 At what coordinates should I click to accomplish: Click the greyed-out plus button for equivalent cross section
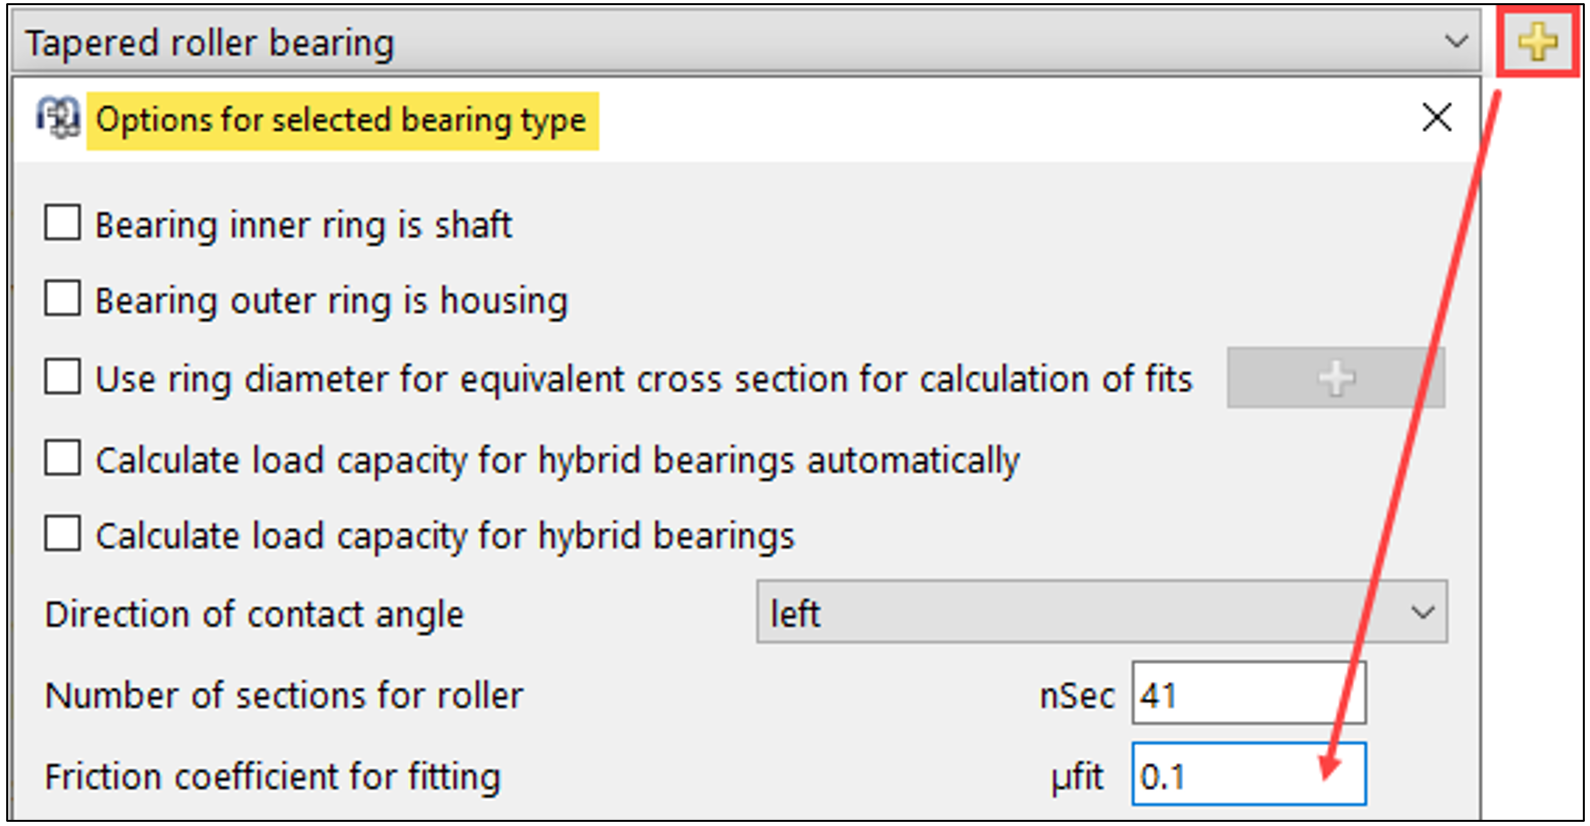click(x=1335, y=378)
